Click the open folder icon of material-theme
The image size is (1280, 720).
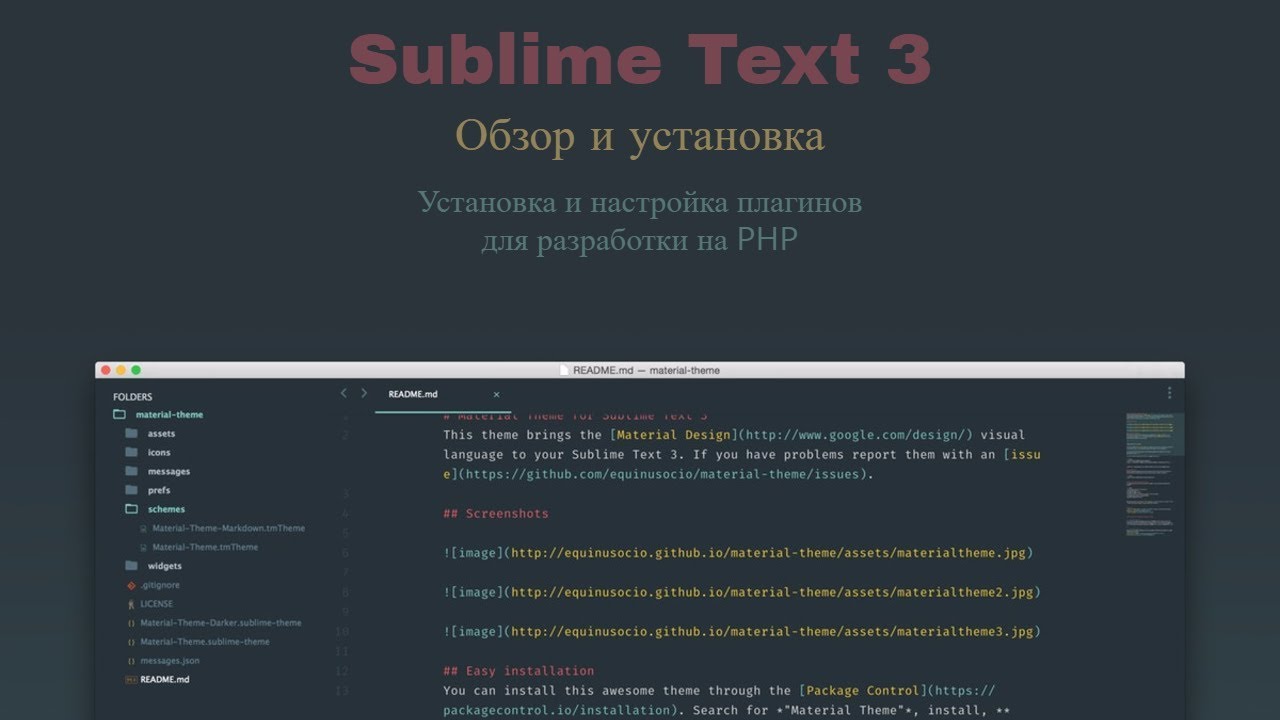coord(119,414)
